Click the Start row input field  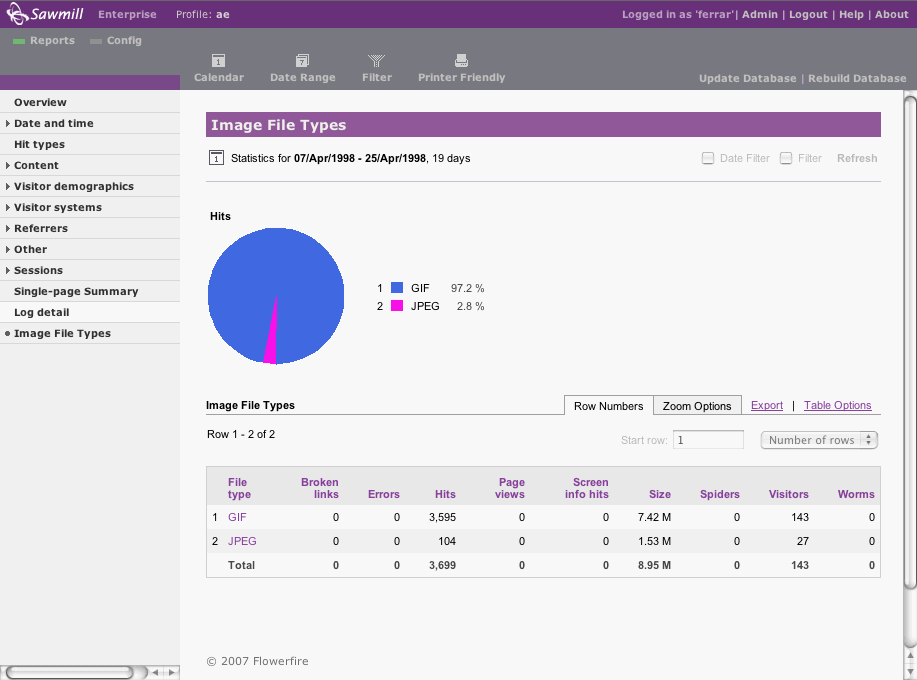708,440
